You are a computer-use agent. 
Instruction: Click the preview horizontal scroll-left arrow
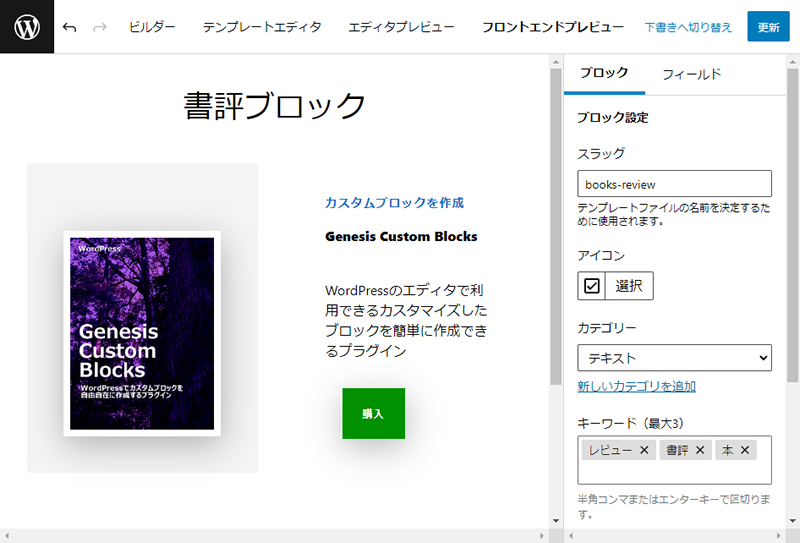coord(7,536)
